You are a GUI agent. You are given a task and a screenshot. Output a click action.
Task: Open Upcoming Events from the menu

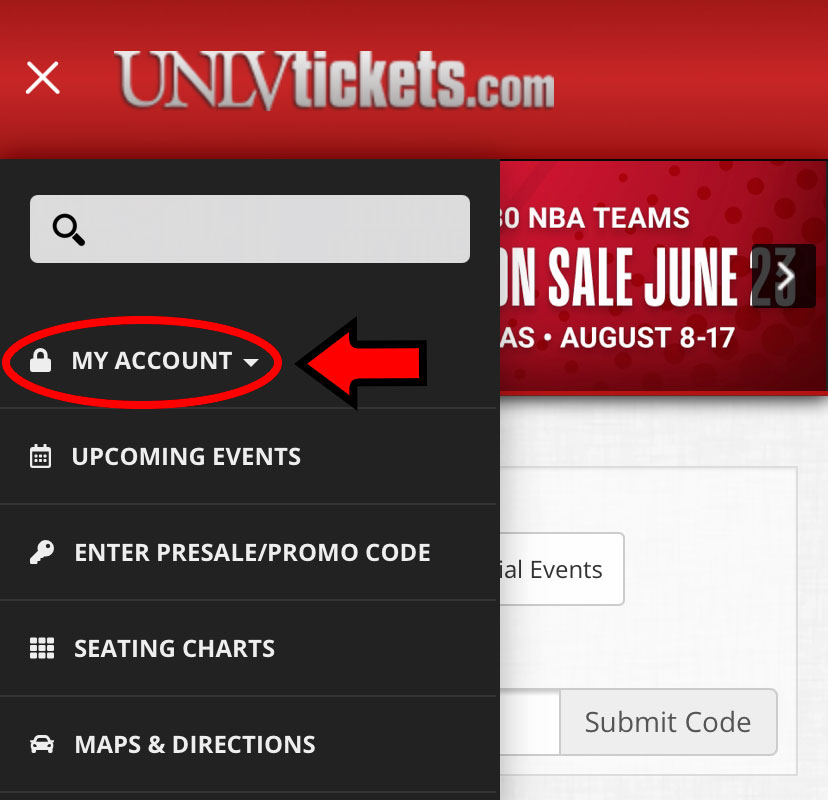[249, 457]
